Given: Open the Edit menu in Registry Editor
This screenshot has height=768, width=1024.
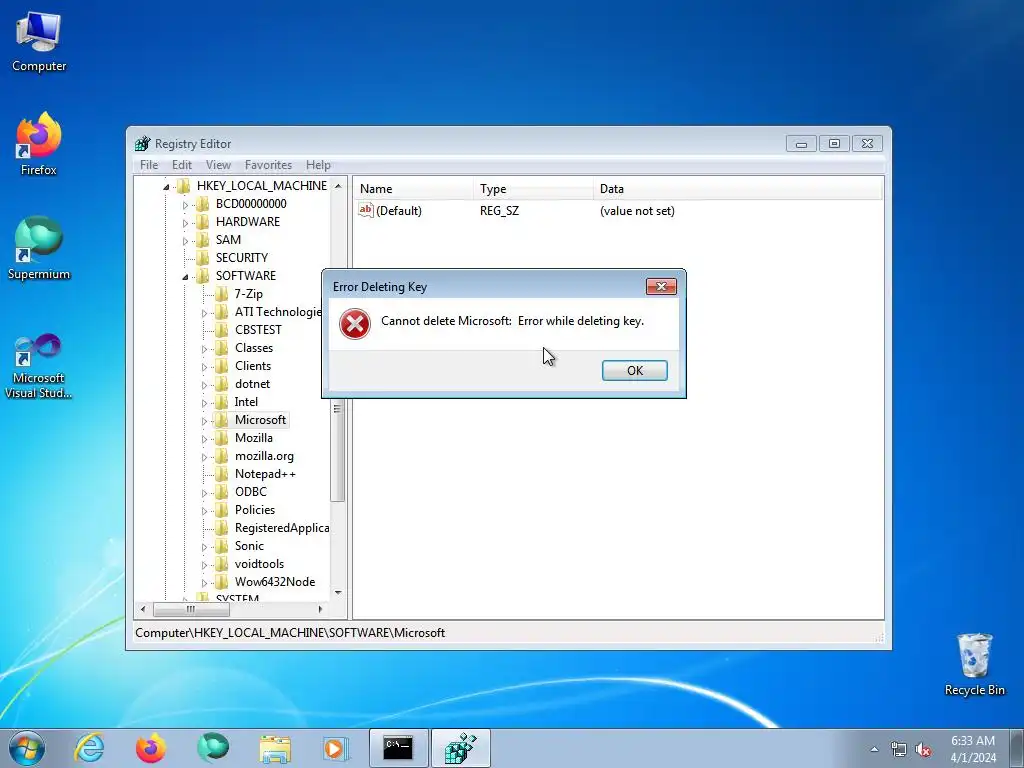Looking at the screenshot, I should [182, 165].
